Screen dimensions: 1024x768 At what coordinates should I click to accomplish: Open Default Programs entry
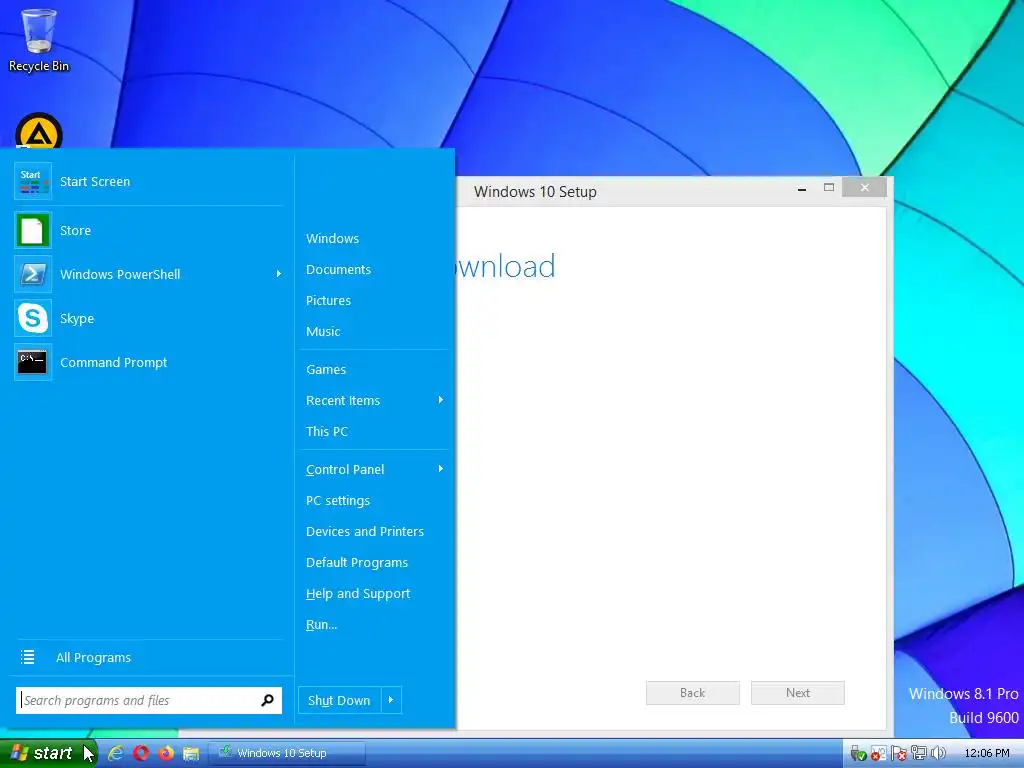click(x=357, y=563)
